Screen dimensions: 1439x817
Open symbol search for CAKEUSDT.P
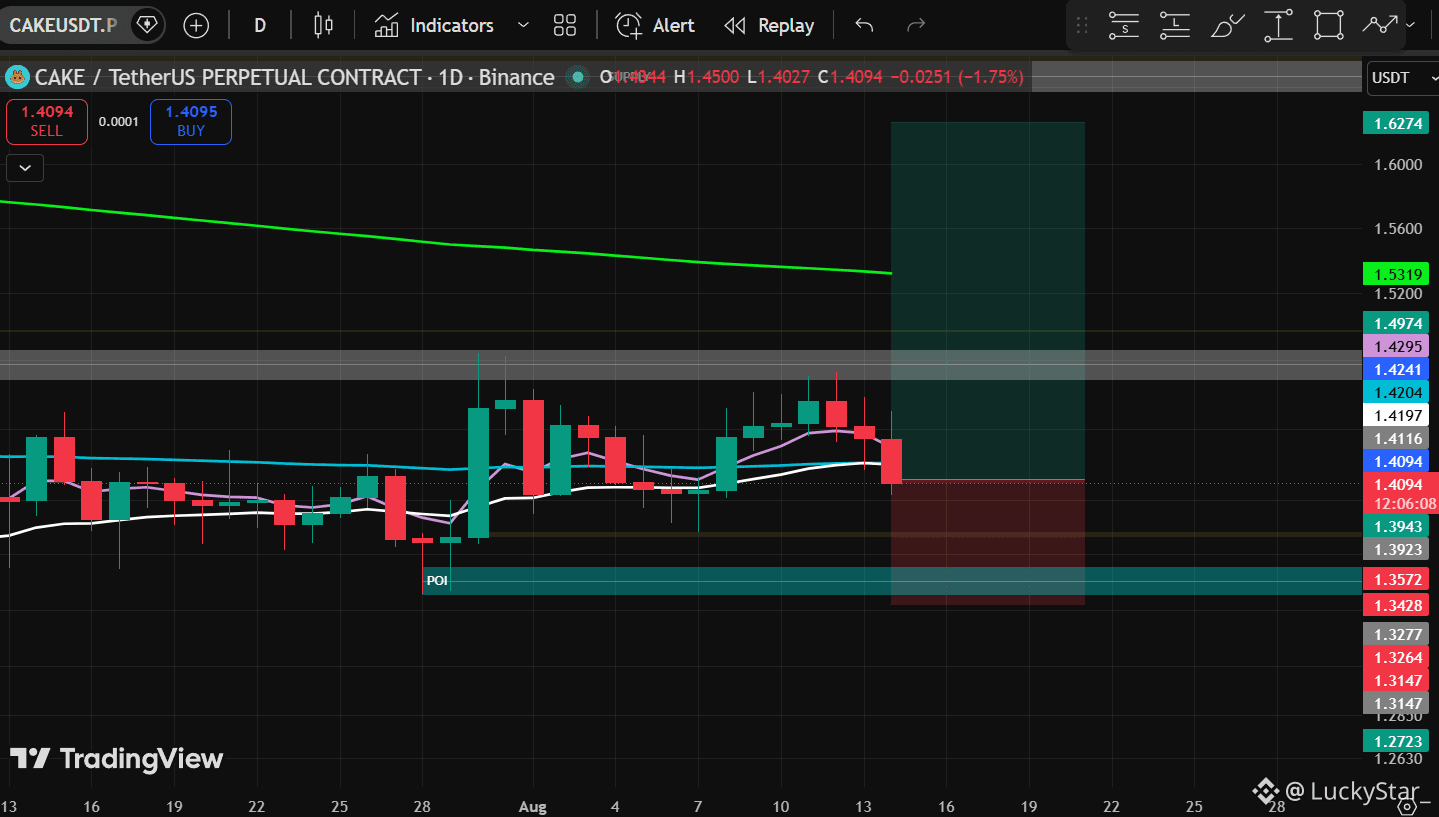[63, 25]
